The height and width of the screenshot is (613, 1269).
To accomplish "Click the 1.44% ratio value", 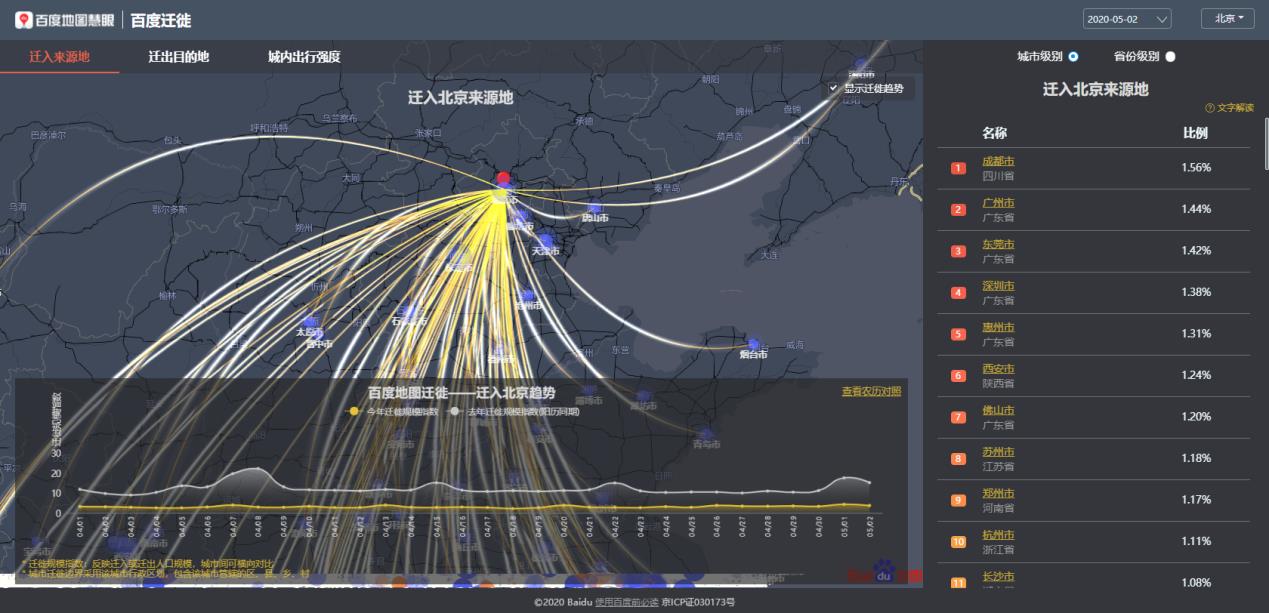I will [x=1196, y=209].
